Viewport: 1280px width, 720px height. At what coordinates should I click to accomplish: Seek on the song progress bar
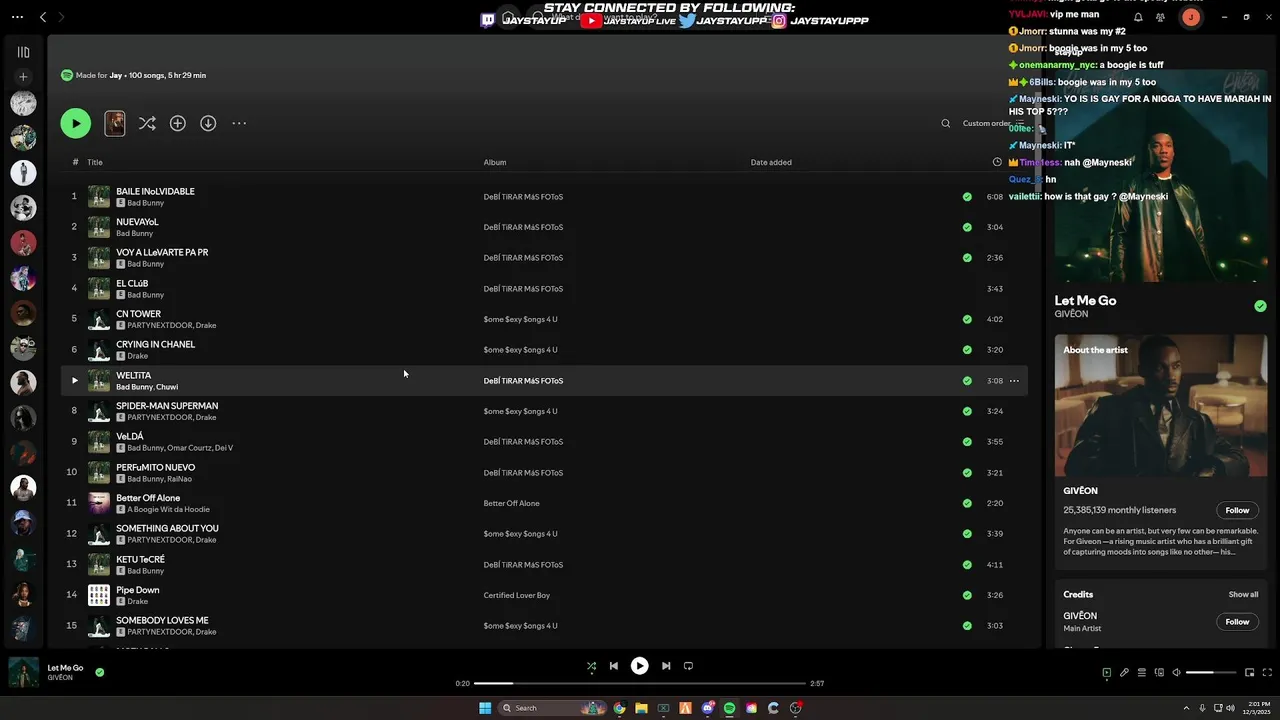tap(639, 684)
